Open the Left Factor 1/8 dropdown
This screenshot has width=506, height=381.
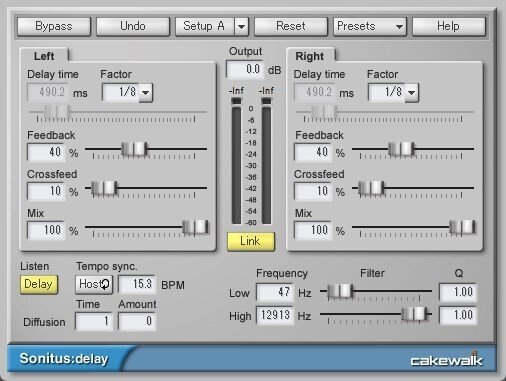click(127, 92)
